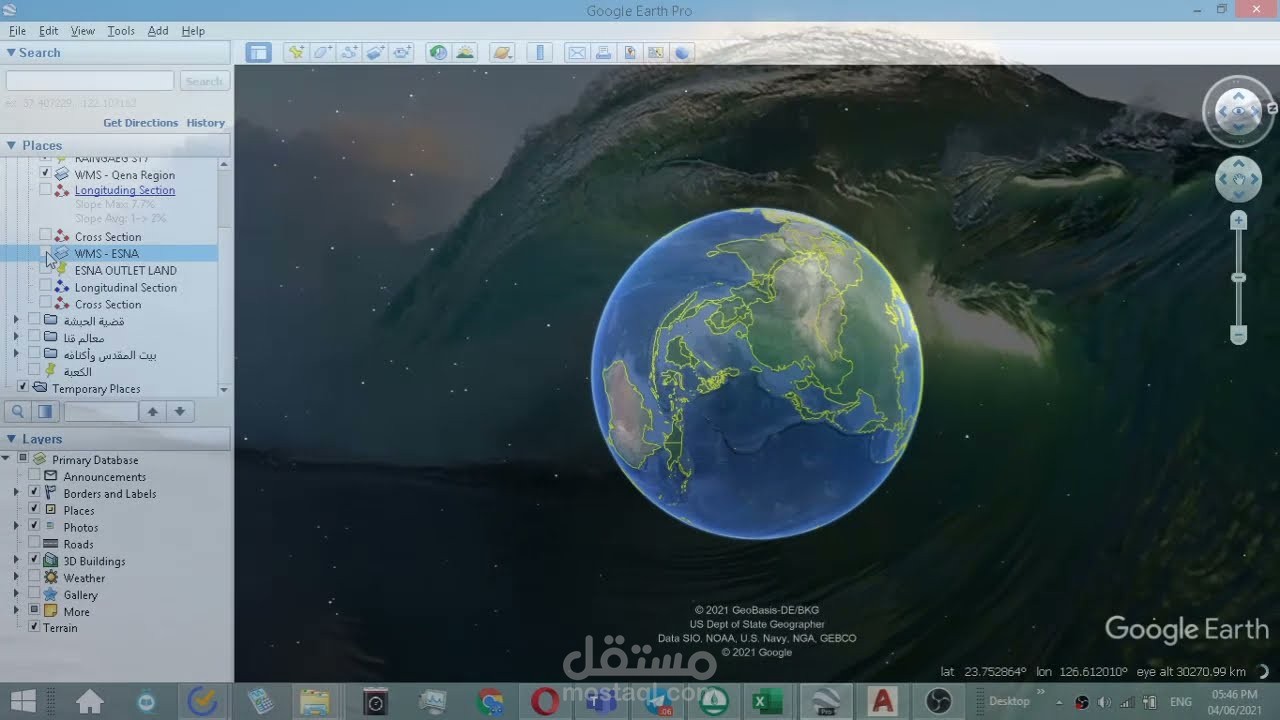Zoom in with the plus button
The image size is (1280, 720).
coord(1238,220)
